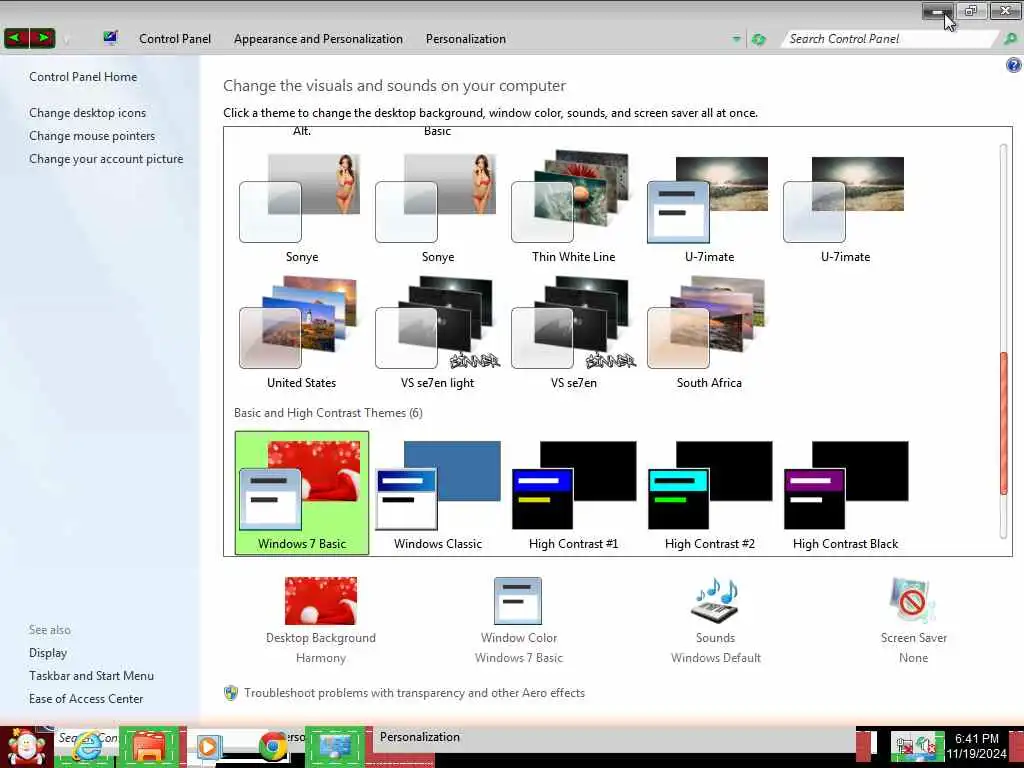
Task: Click the green refresh button
Action: (758, 39)
